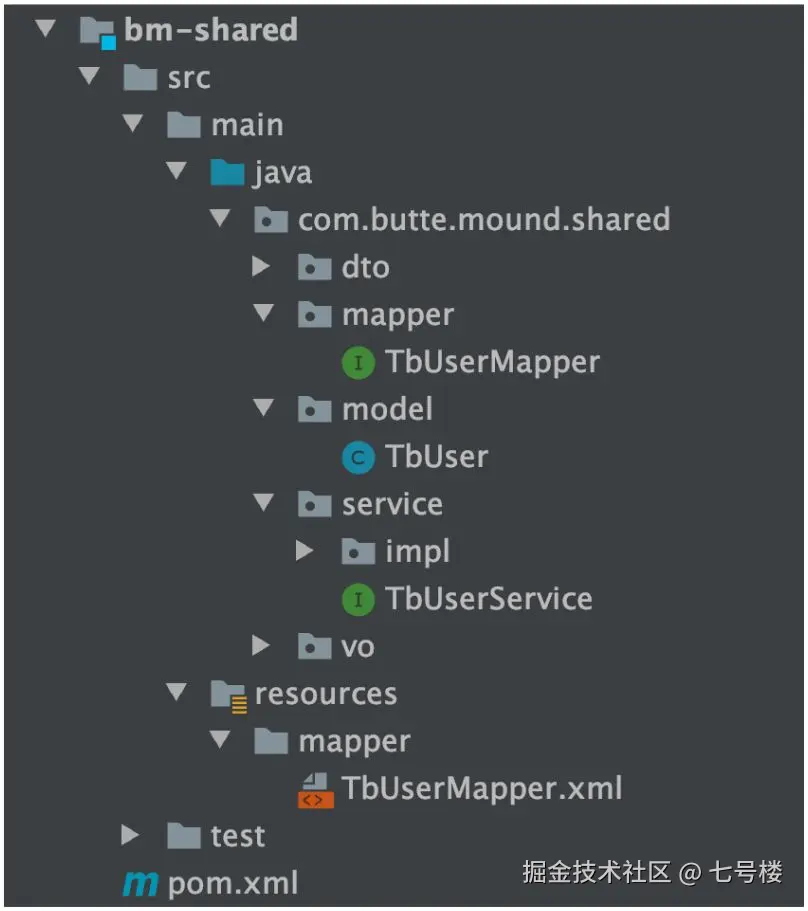
Task: Select the TbUserService interface
Action: point(489,599)
